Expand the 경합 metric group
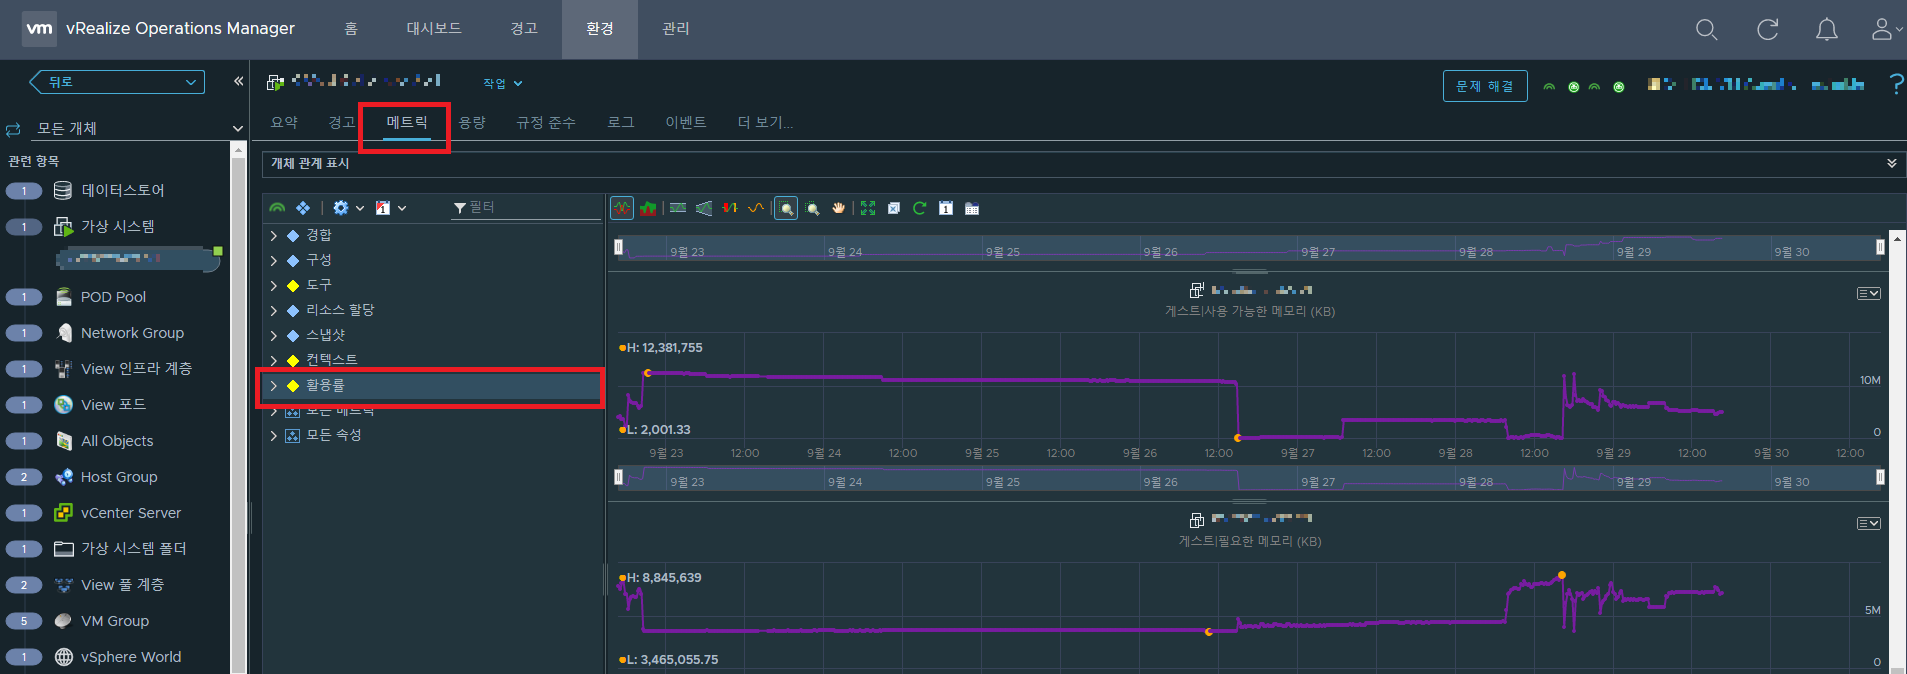 274,235
